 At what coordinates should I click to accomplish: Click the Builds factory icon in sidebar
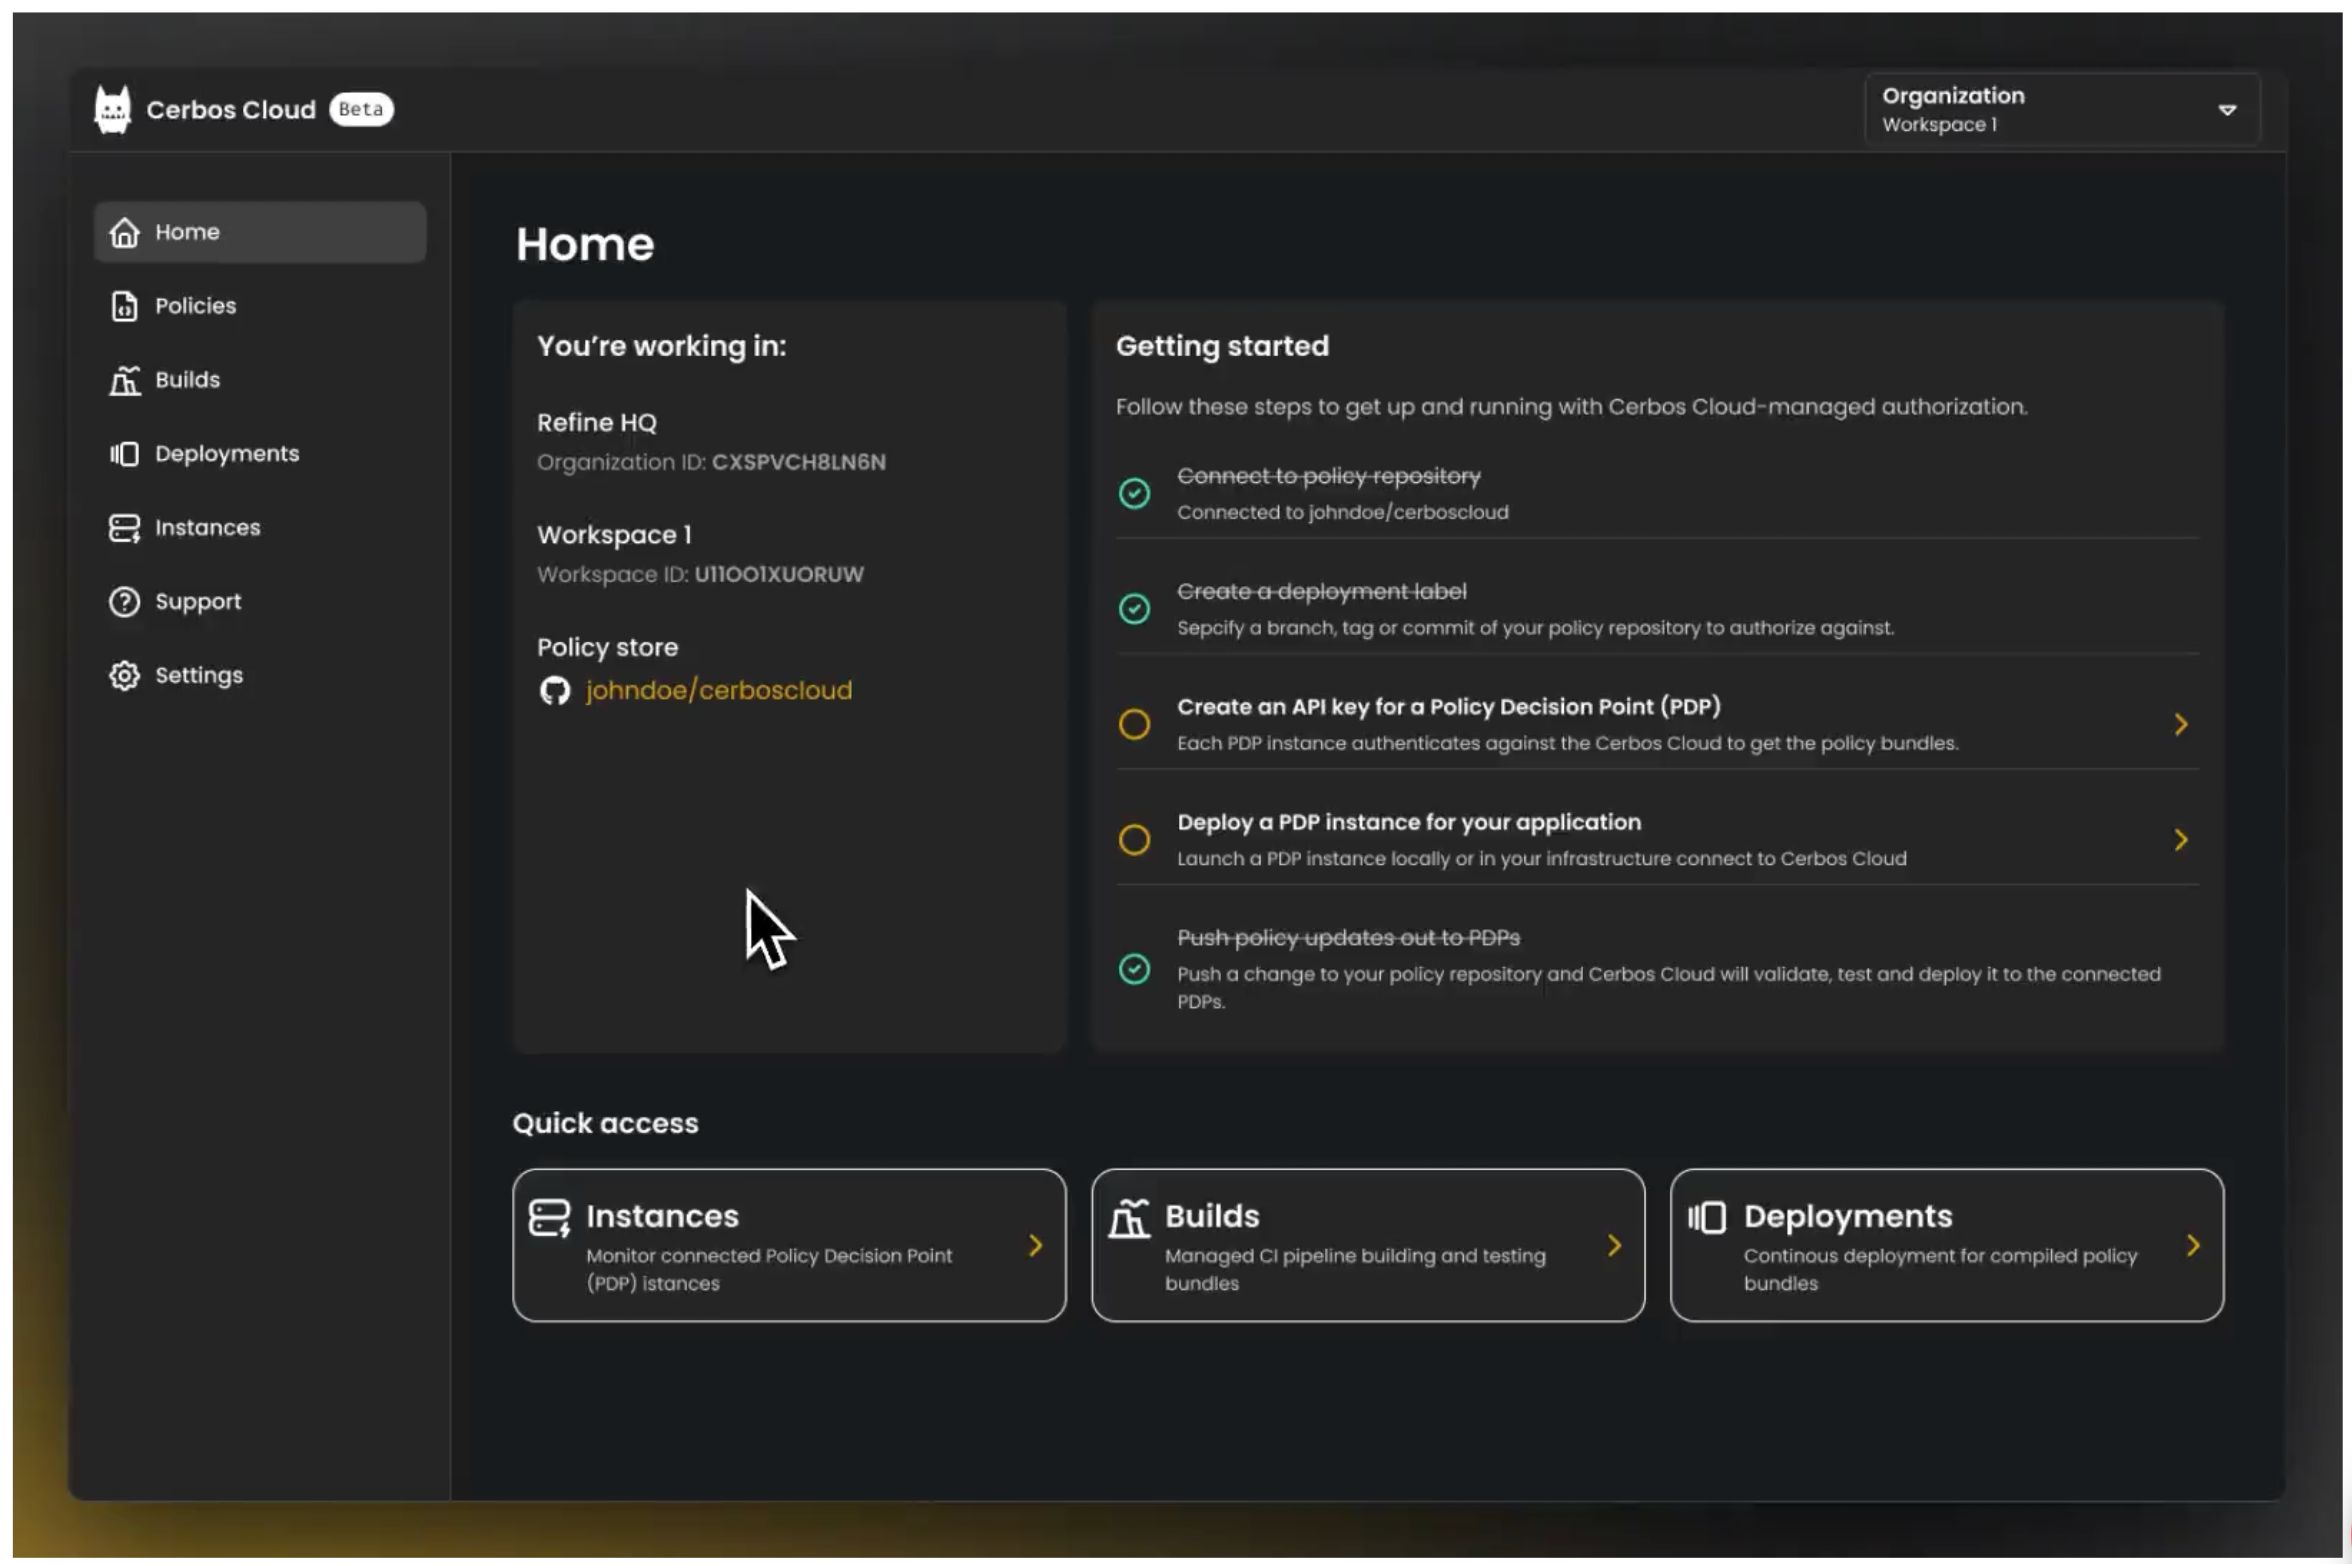(124, 380)
